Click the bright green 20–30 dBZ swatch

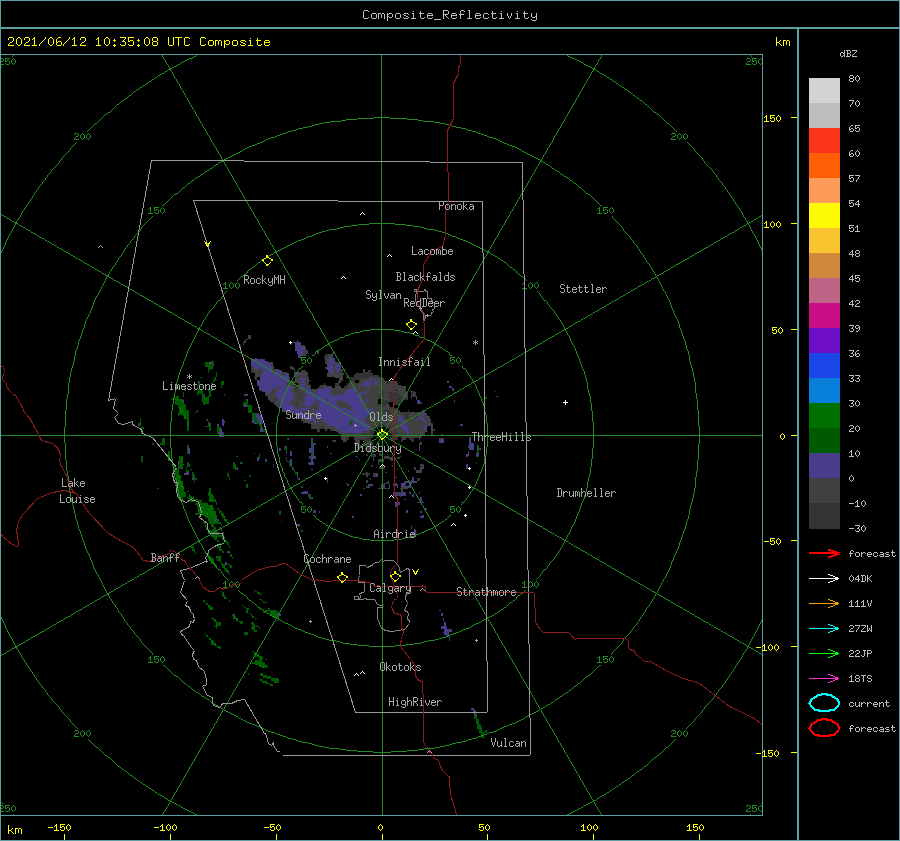[824, 416]
